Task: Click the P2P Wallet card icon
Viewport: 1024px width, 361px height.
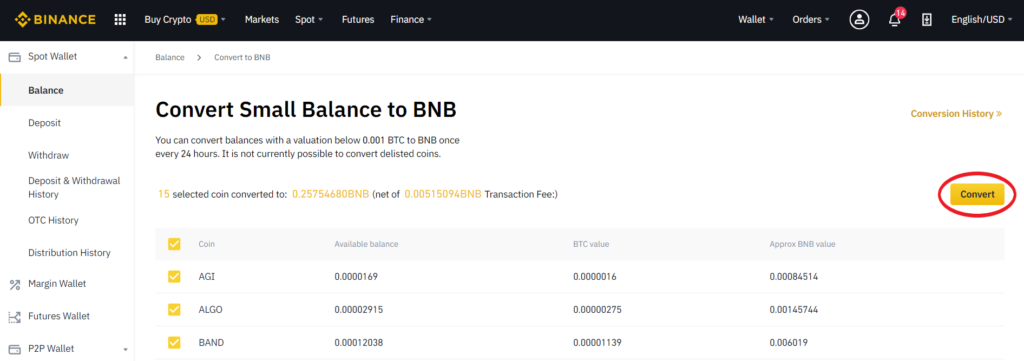Action: tap(14, 349)
